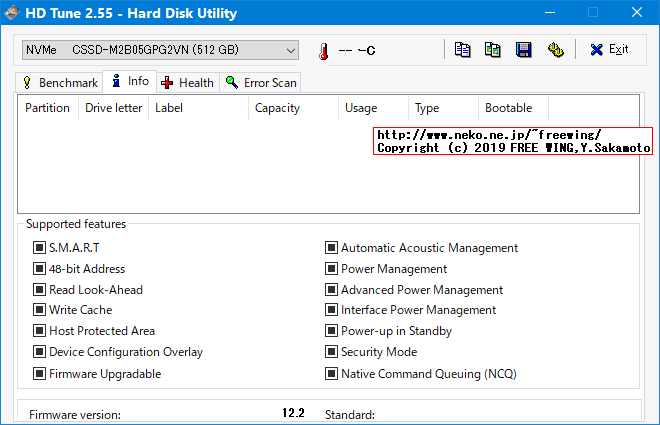Click the Partition column header
The width and height of the screenshot is (660, 425).
[x=47, y=108]
